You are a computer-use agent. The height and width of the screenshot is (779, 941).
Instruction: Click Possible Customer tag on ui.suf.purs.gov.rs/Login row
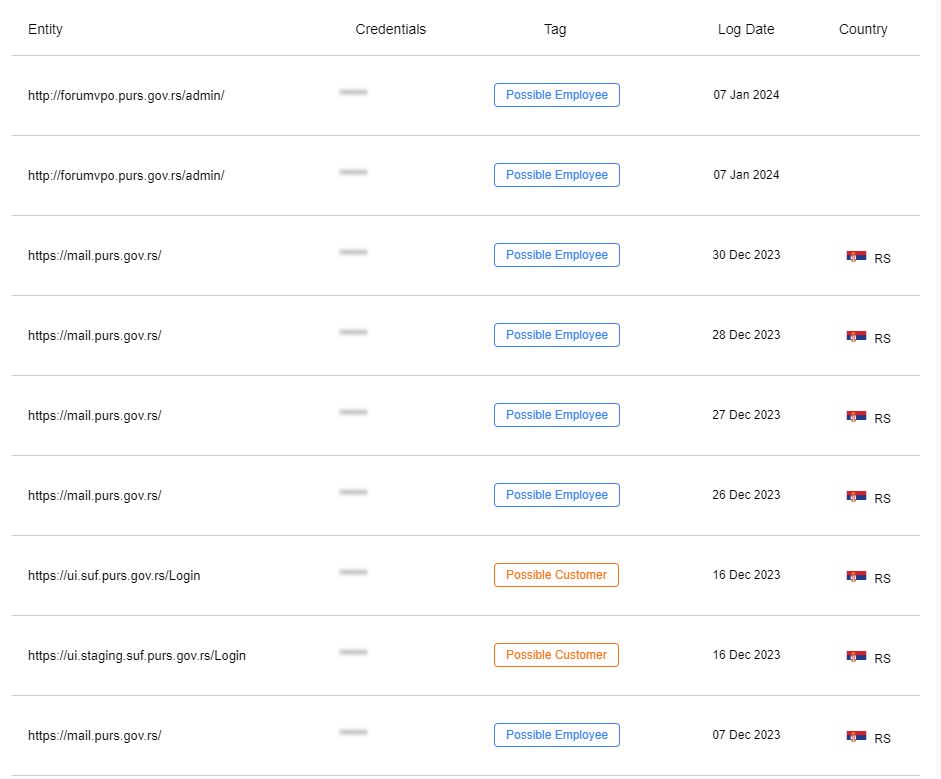(x=556, y=575)
